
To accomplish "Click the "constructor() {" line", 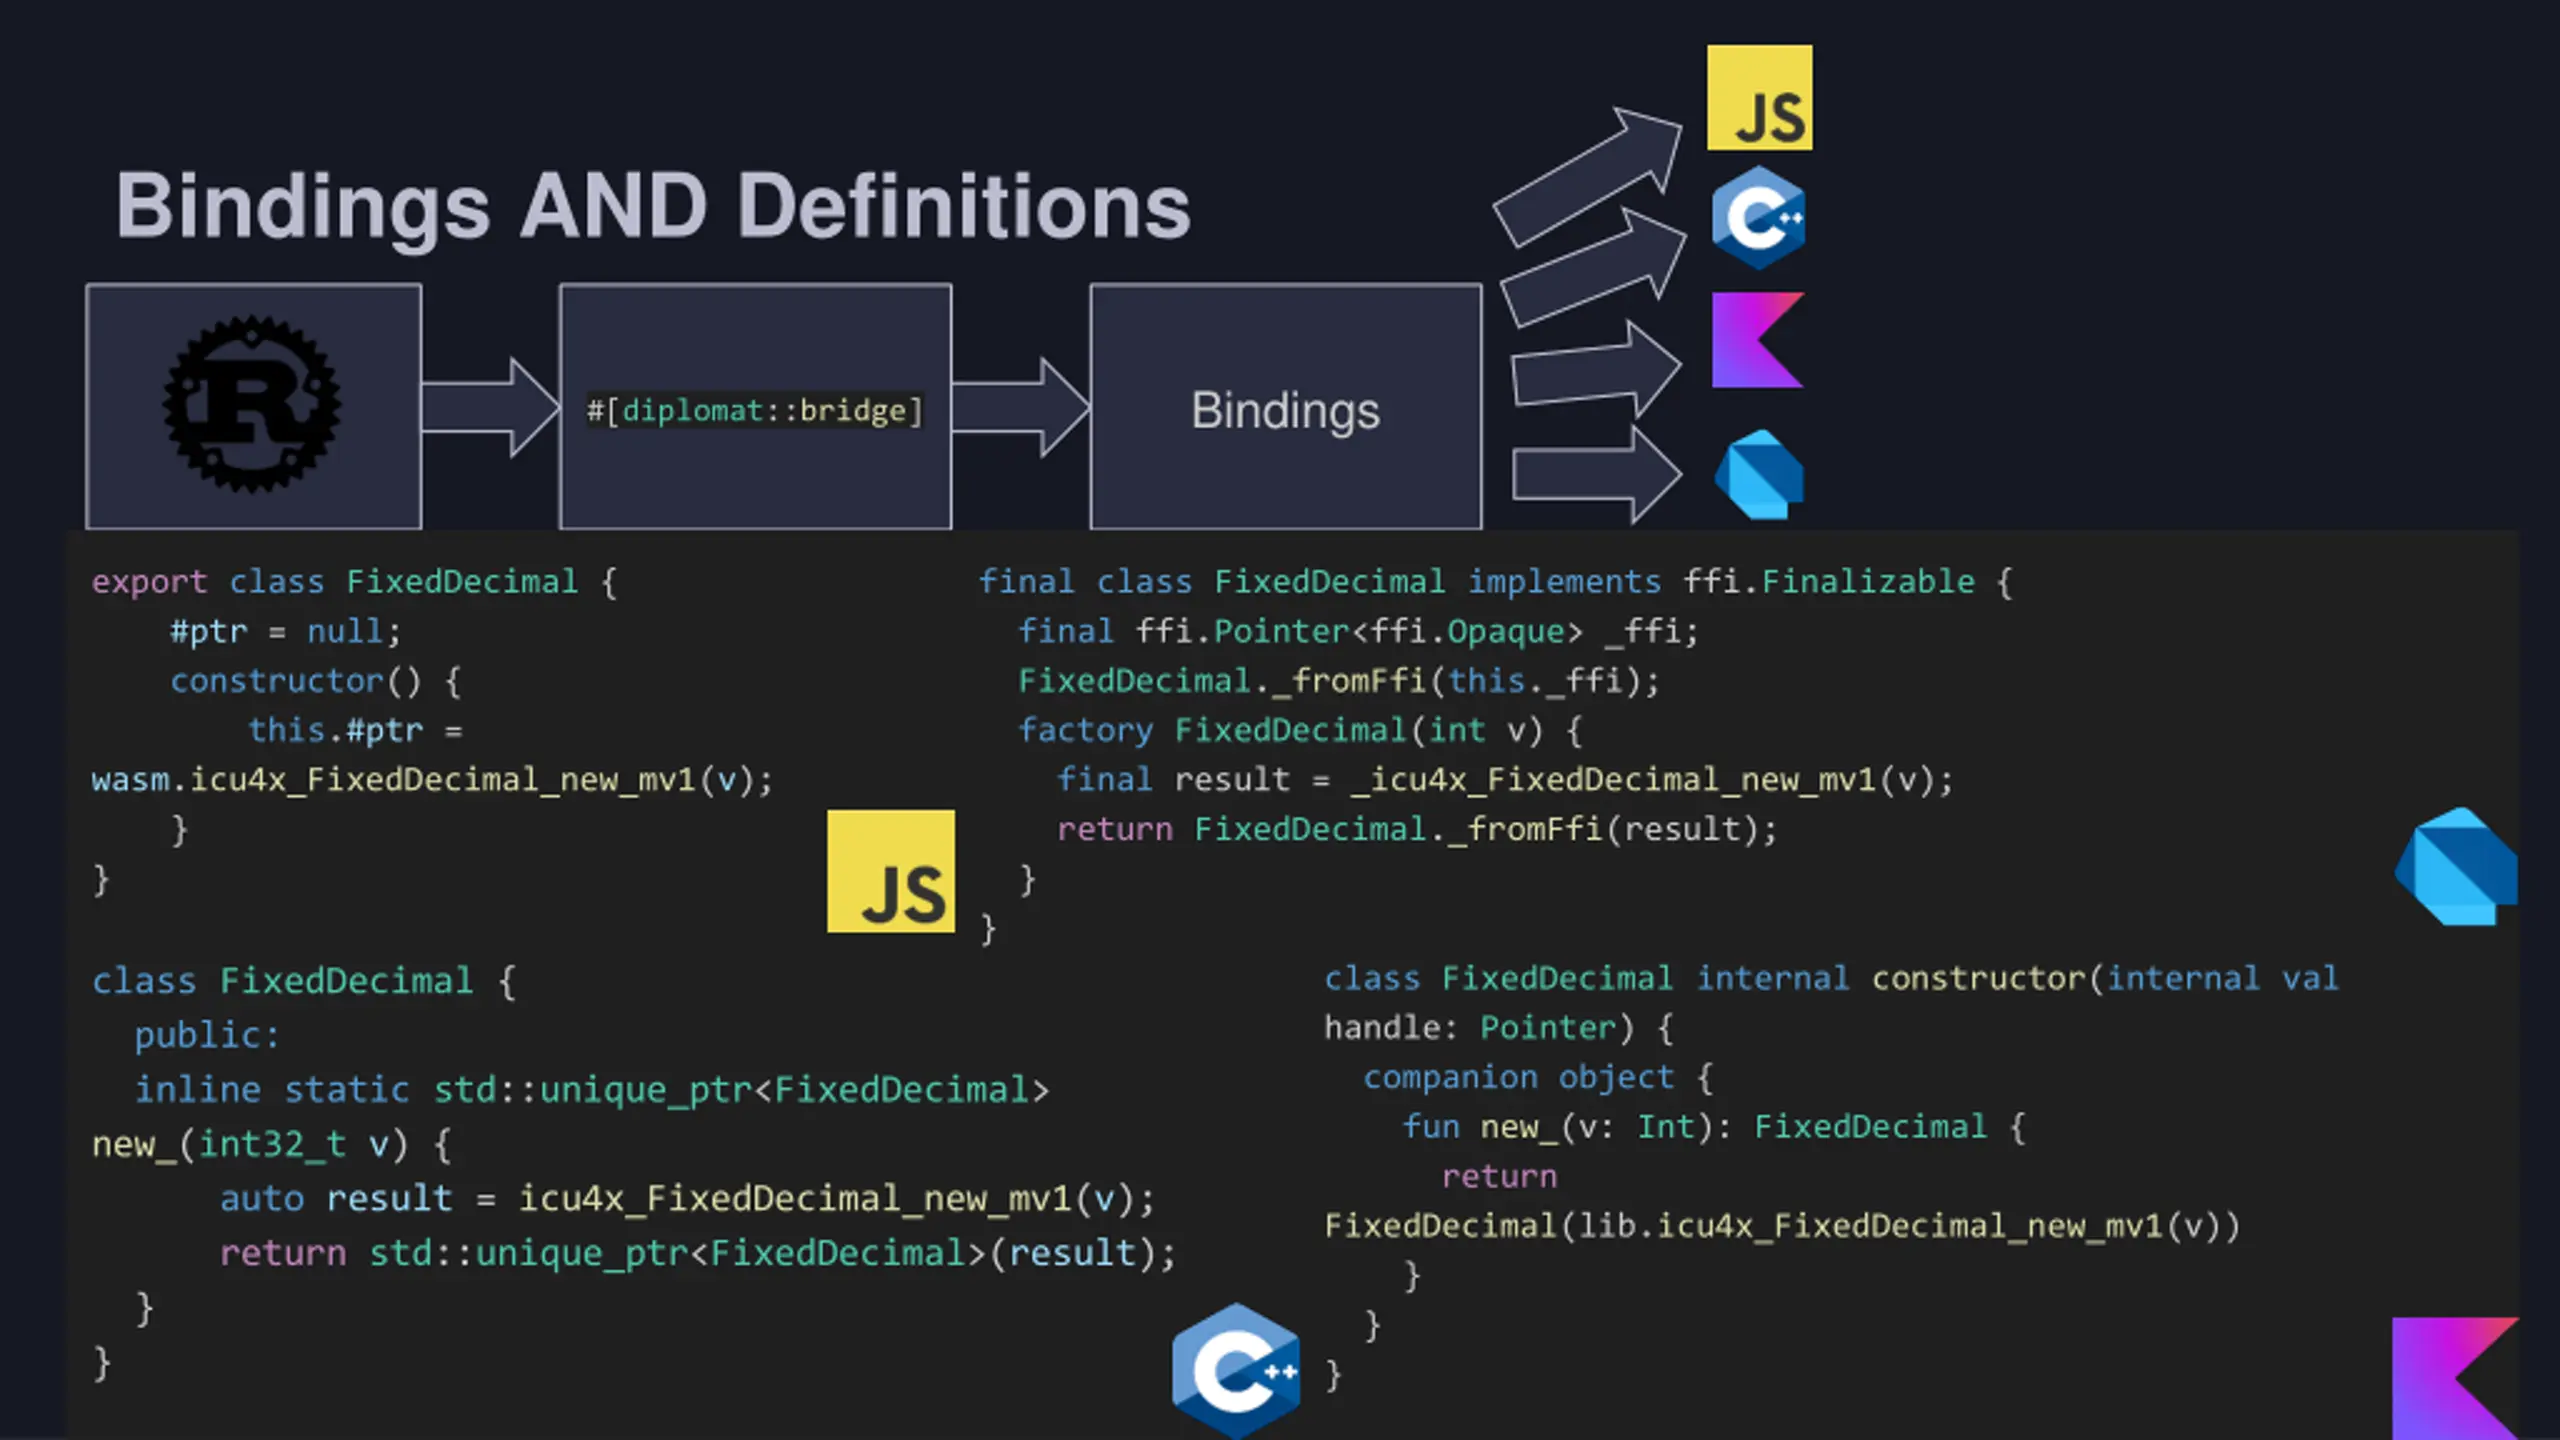I will [316, 681].
